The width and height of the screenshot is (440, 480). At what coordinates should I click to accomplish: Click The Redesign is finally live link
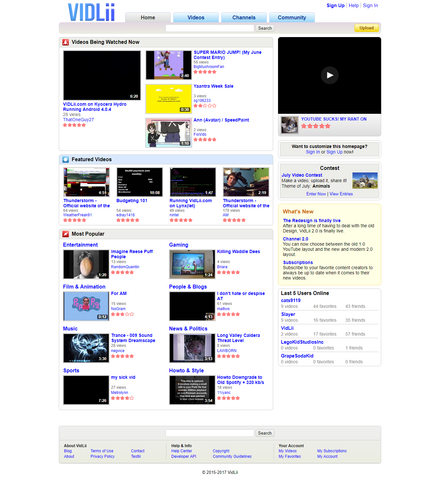pyautogui.click(x=312, y=221)
